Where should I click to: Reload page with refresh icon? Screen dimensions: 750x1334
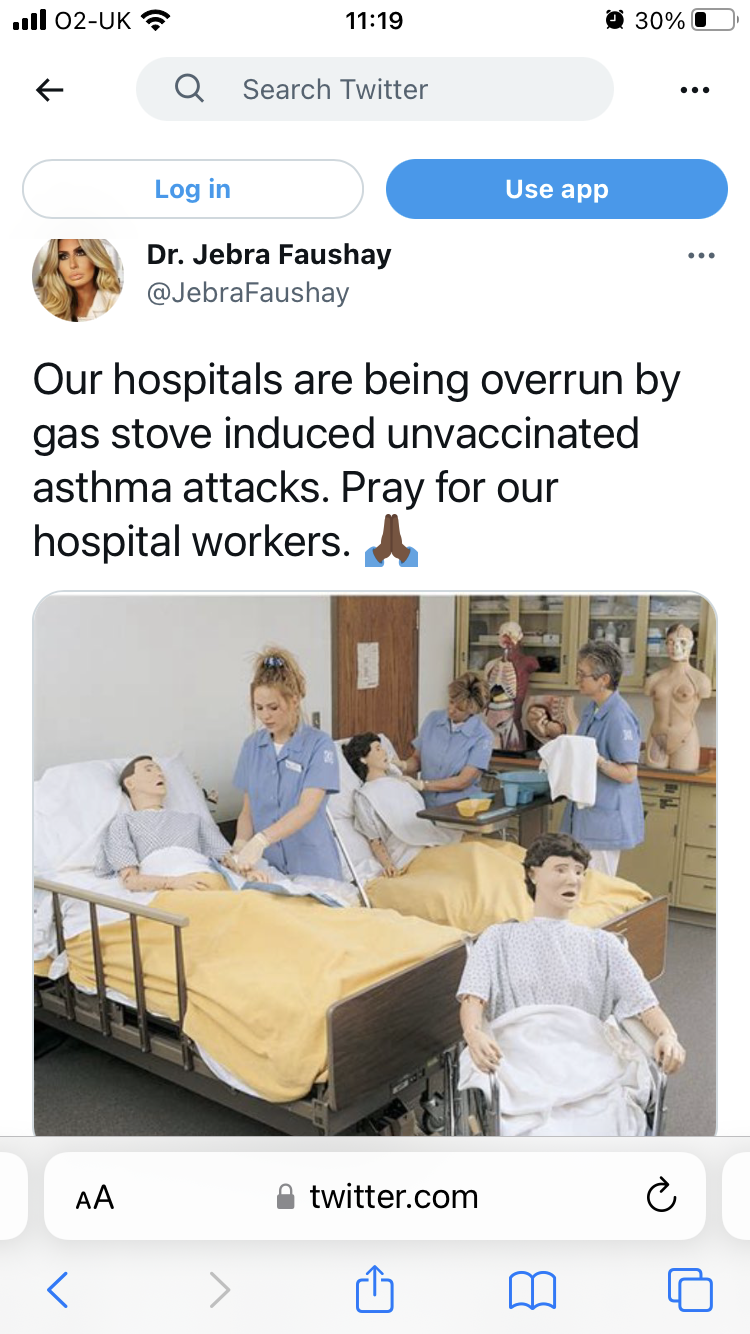pos(661,1196)
